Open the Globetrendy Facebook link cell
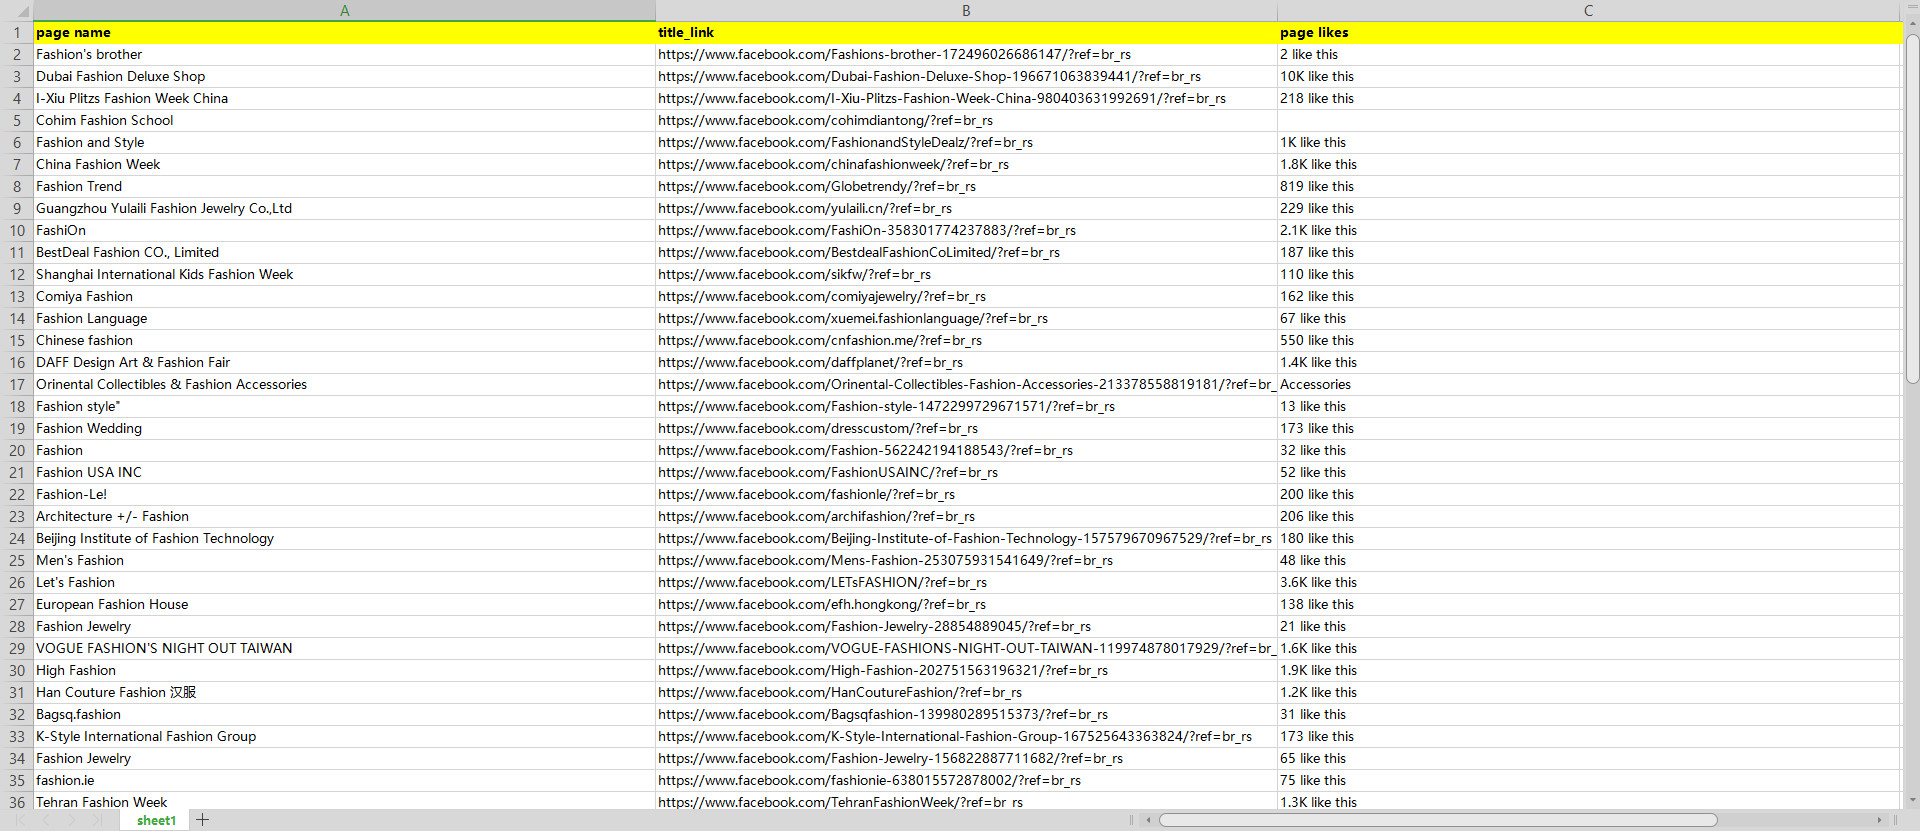This screenshot has width=1920, height=831. pos(966,187)
